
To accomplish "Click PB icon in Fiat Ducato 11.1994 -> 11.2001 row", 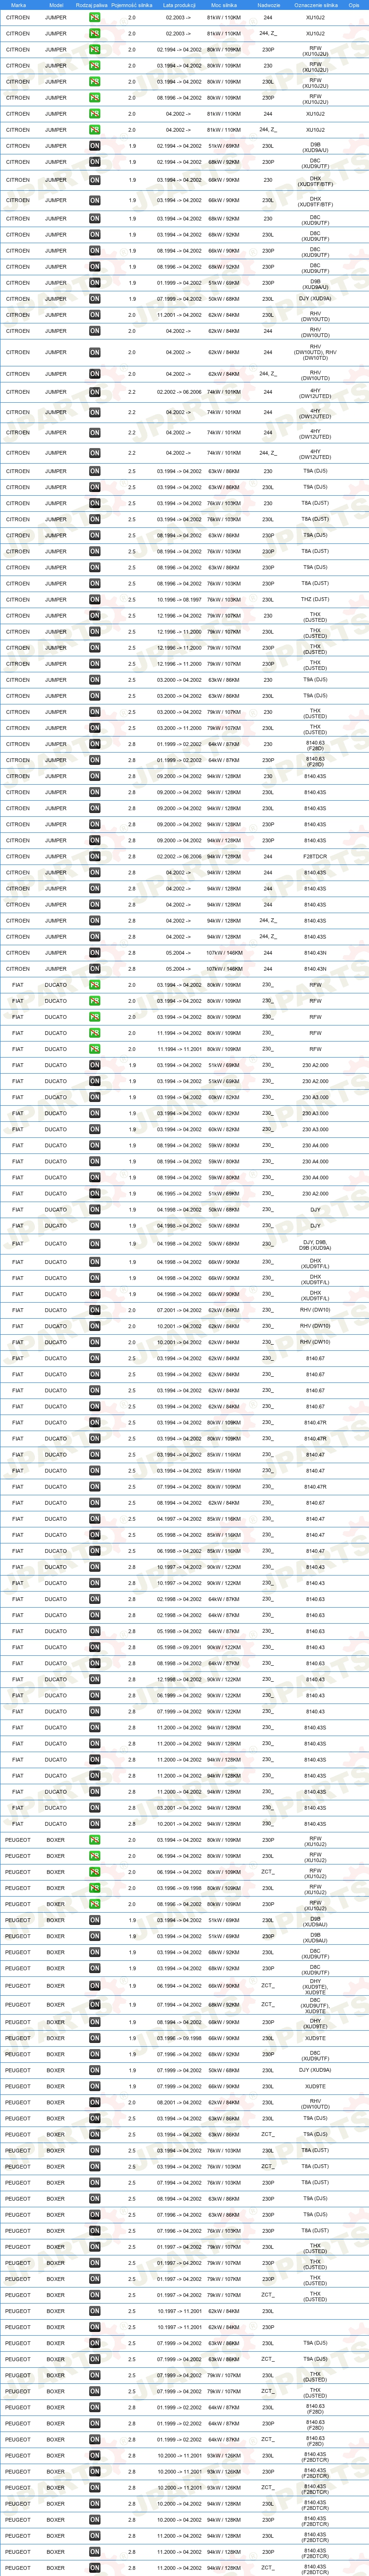I will pos(94,1049).
